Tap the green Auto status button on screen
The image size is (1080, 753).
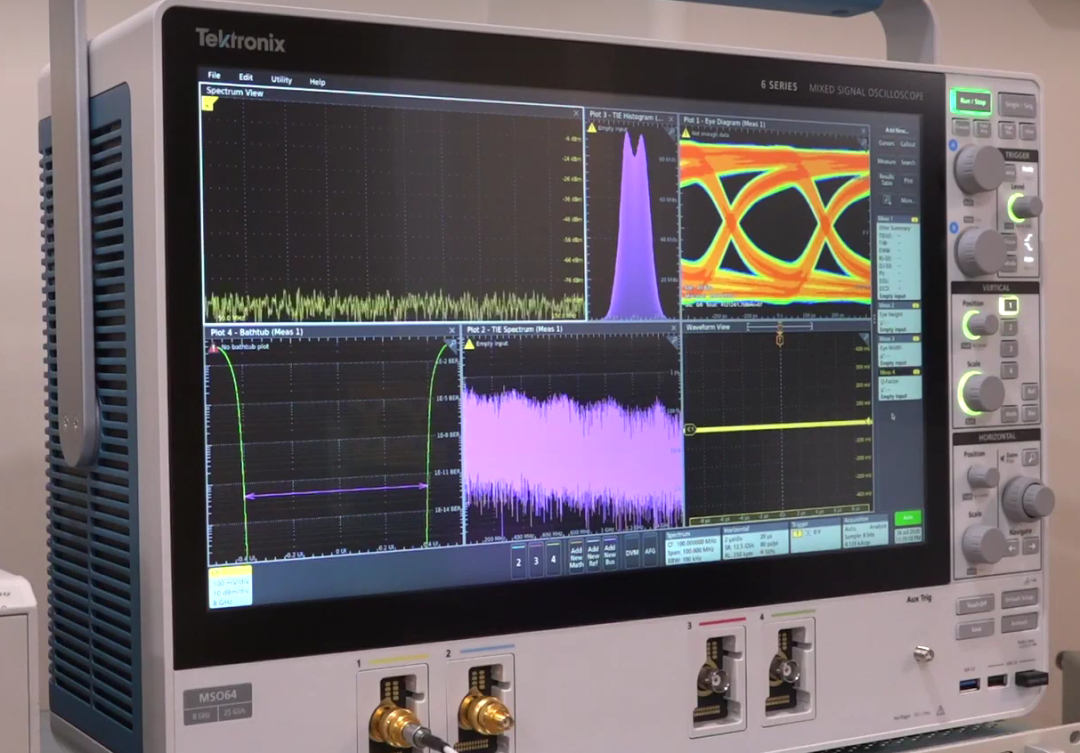[x=907, y=518]
